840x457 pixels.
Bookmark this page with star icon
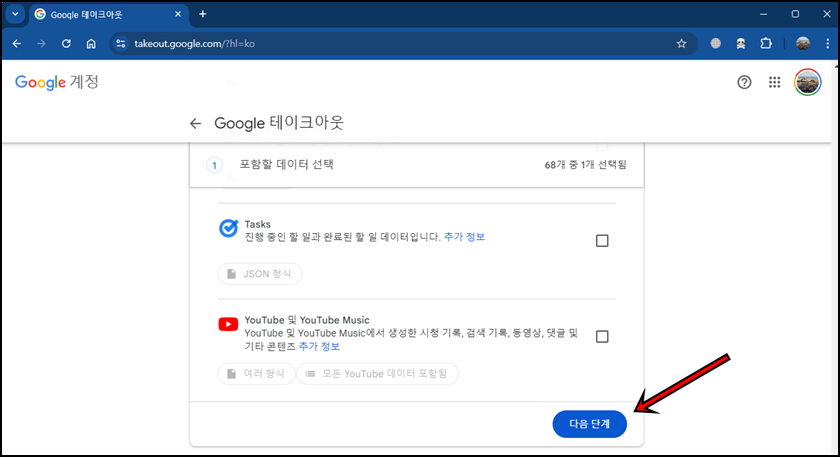click(x=681, y=43)
